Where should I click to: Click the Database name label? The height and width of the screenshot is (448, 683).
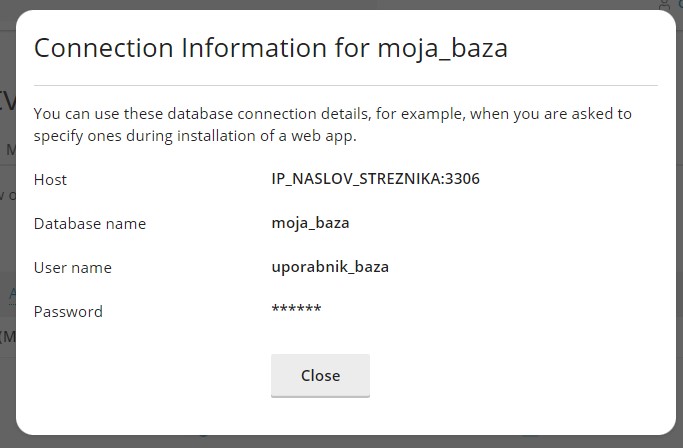click(90, 224)
